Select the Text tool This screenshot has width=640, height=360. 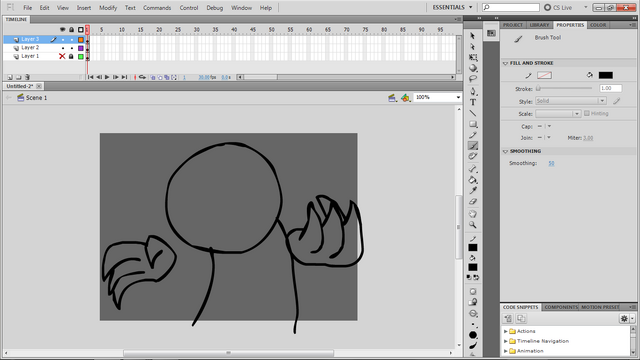[x=473, y=102]
